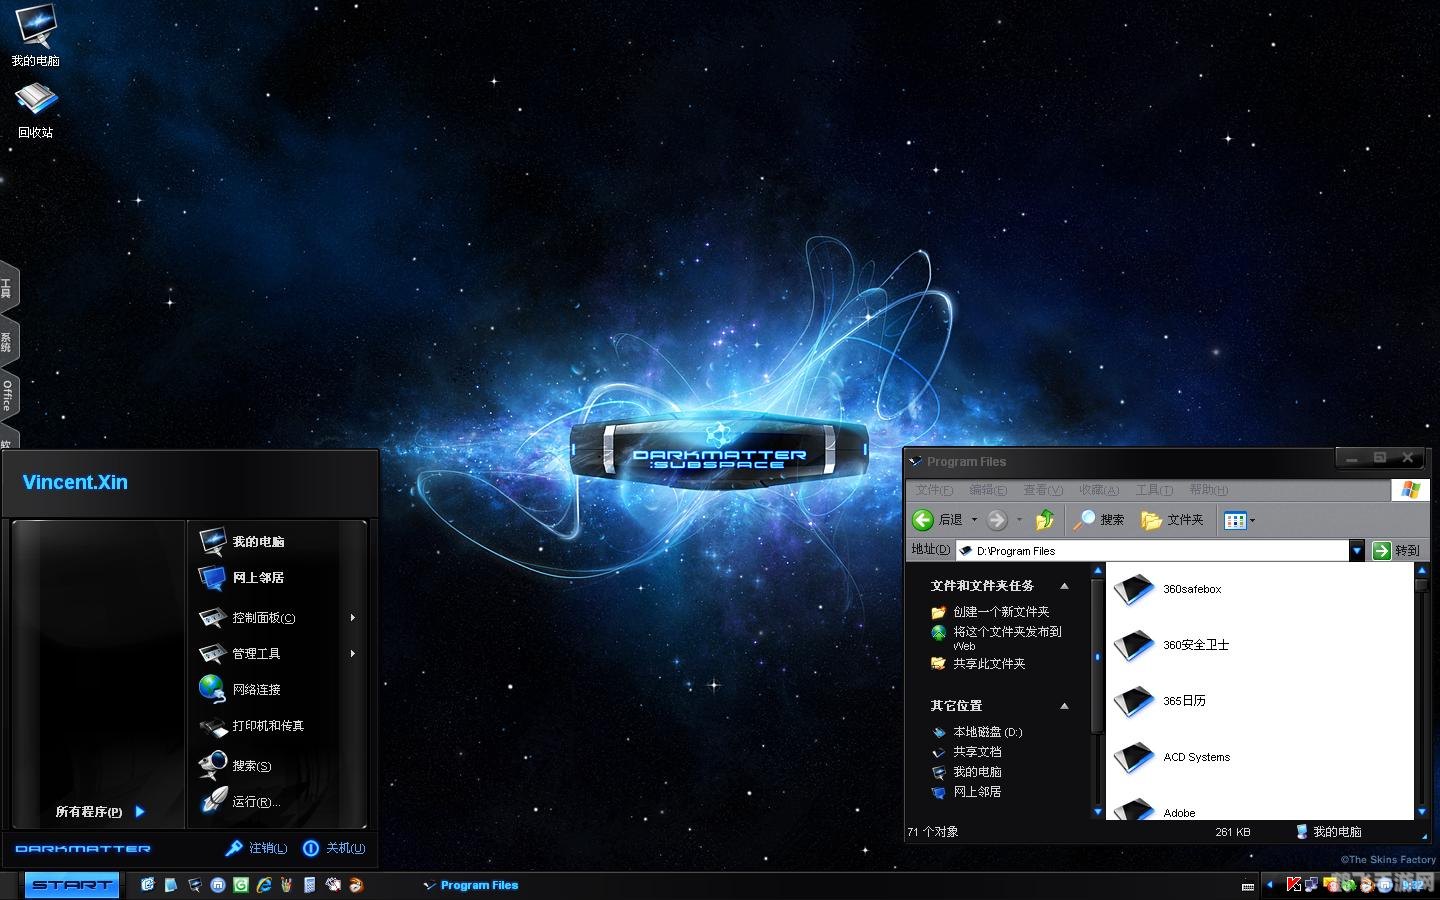Click inside the D:\Program Files address field
Screen dimensions: 1440x900
pyautogui.click(x=1150, y=550)
